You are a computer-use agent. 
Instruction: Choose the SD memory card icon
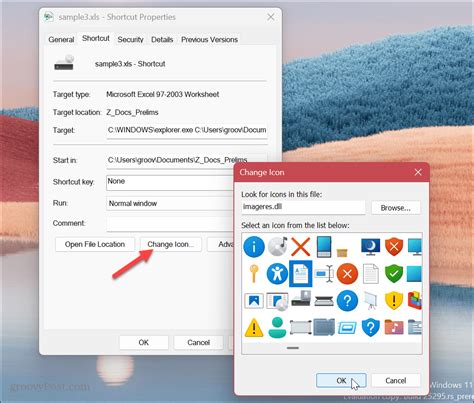pyautogui.click(x=324, y=327)
